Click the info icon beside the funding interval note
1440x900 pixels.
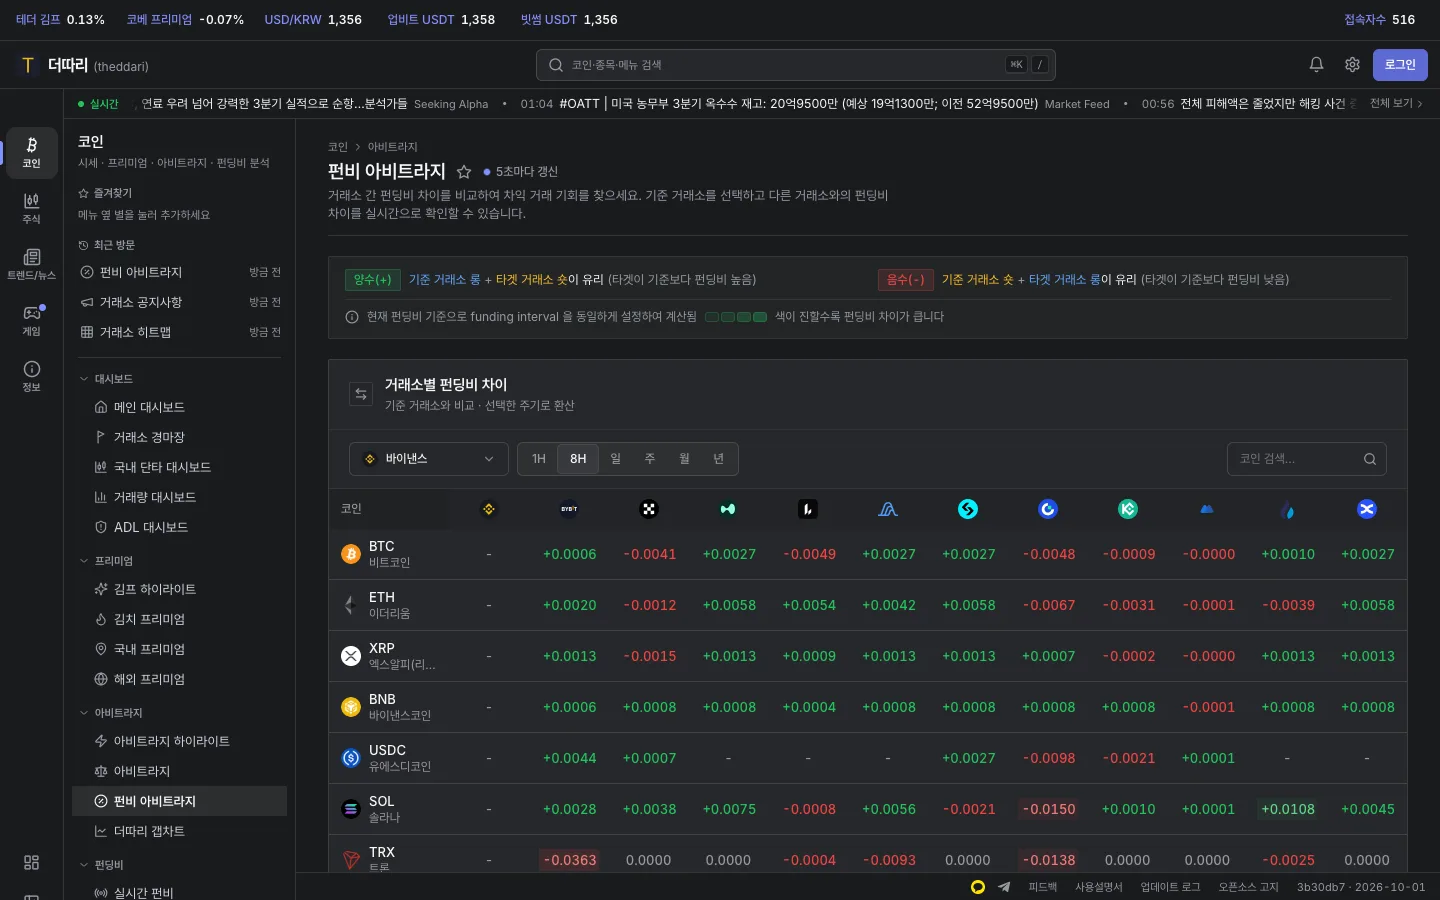click(352, 317)
